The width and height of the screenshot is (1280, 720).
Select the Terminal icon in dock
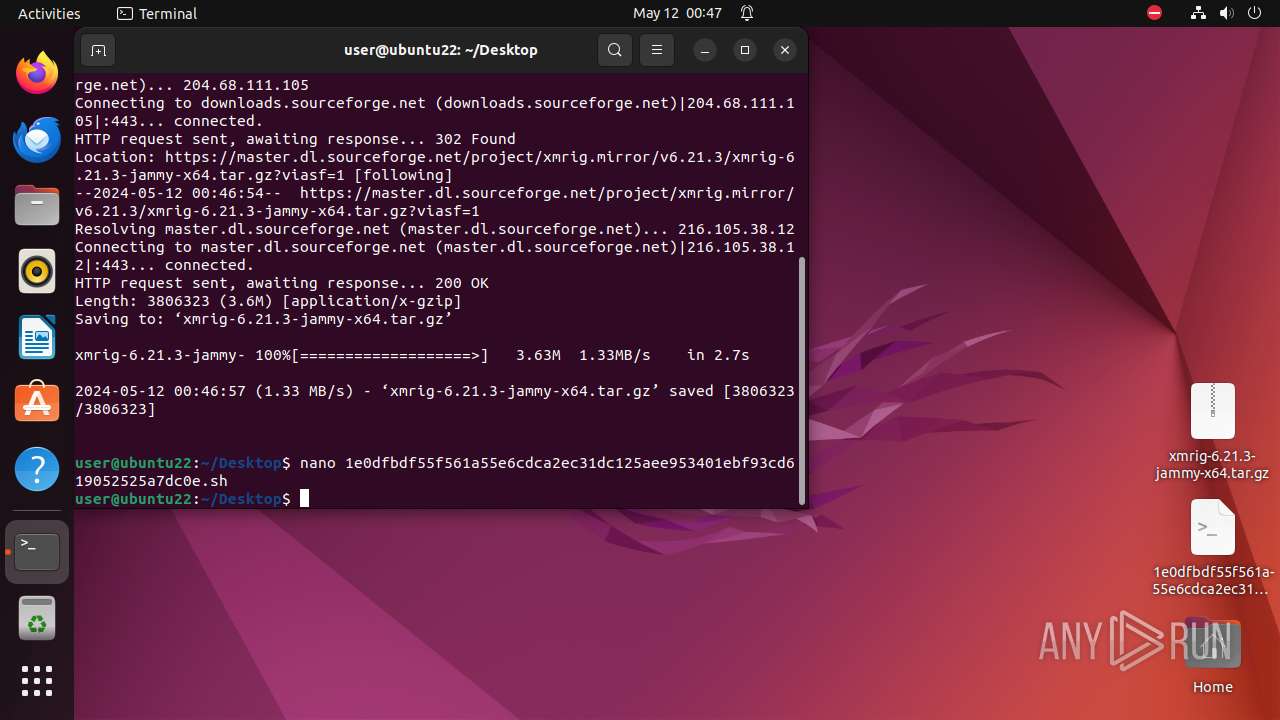(x=37, y=551)
